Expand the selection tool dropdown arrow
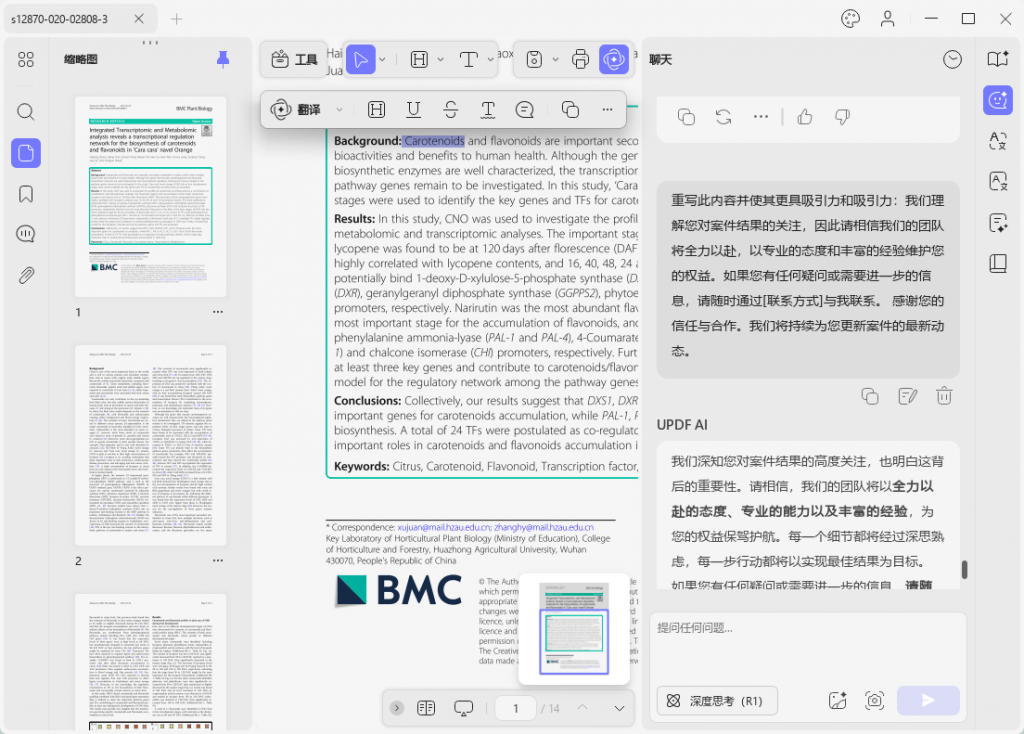The image size is (1024, 734). click(382, 59)
